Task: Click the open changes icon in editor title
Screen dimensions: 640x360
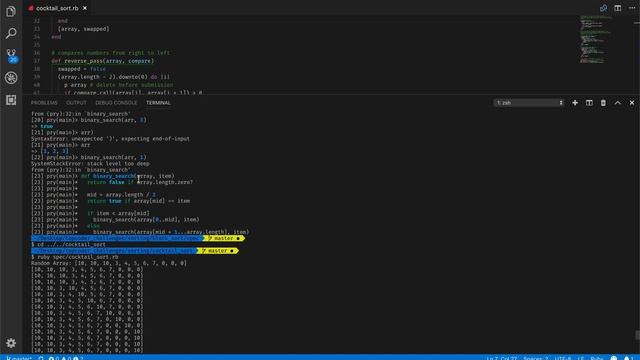Action: [603, 8]
